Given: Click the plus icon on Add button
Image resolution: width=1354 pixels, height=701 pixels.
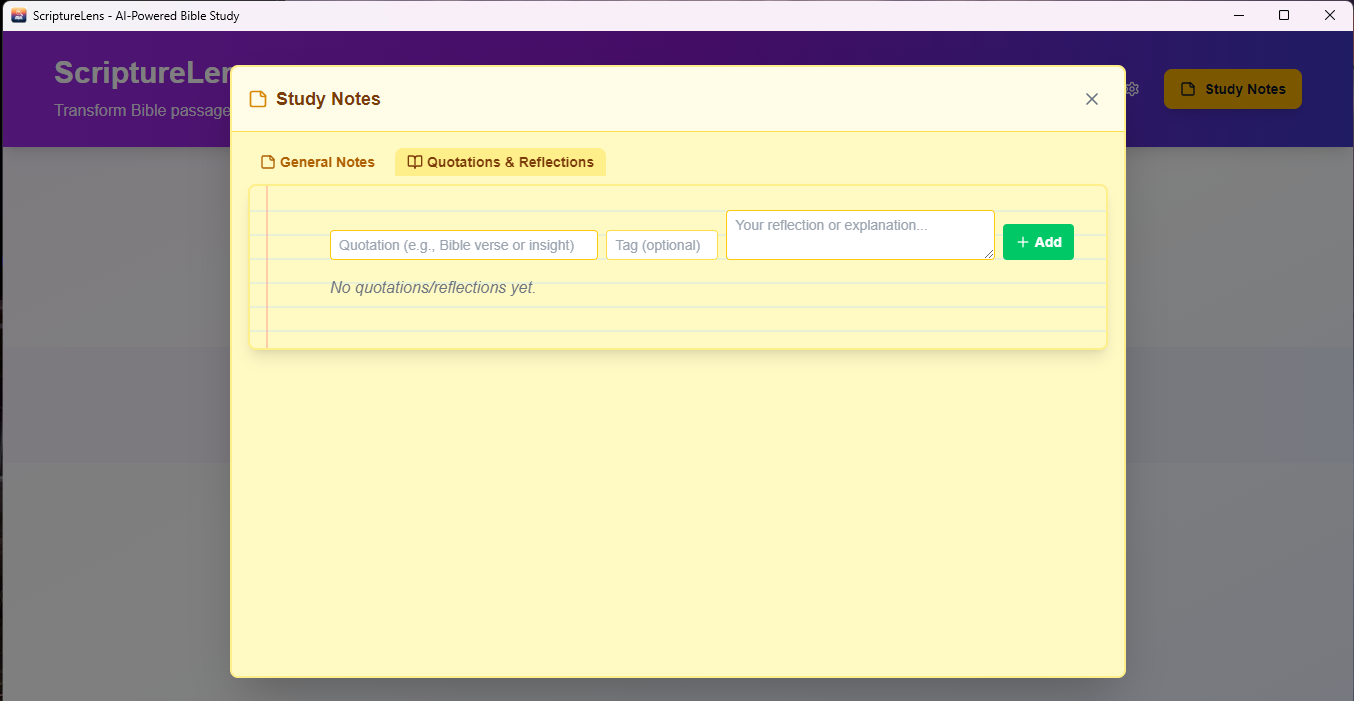Looking at the screenshot, I should coord(1022,242).
